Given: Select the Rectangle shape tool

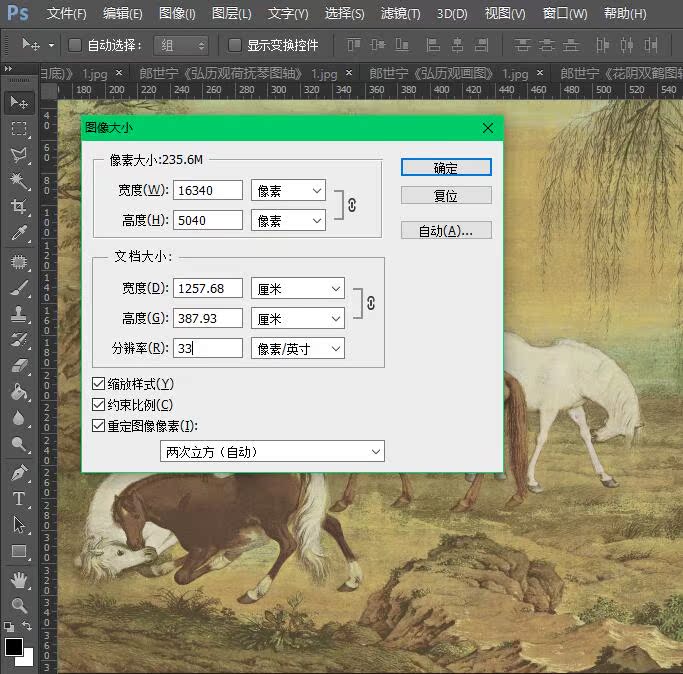Looking at the screenshot, I should click(x=19, y=551).
